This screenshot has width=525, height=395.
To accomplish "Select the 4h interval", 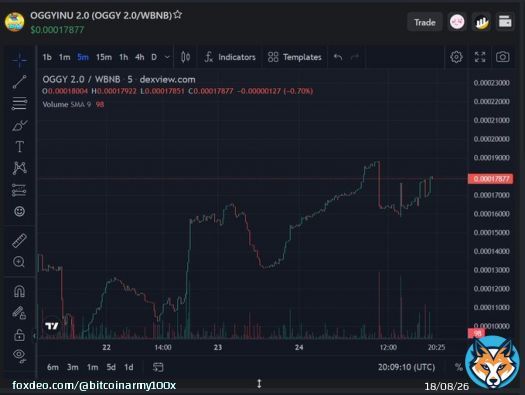I will pos(140,57).
